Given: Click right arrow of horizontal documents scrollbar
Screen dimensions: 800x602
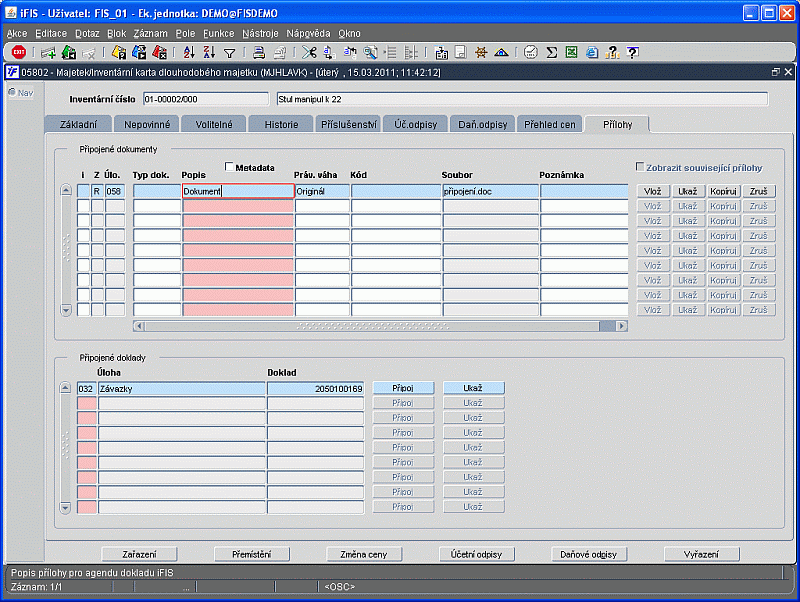Looking at the screenshot, I should [x=621, y=326].
